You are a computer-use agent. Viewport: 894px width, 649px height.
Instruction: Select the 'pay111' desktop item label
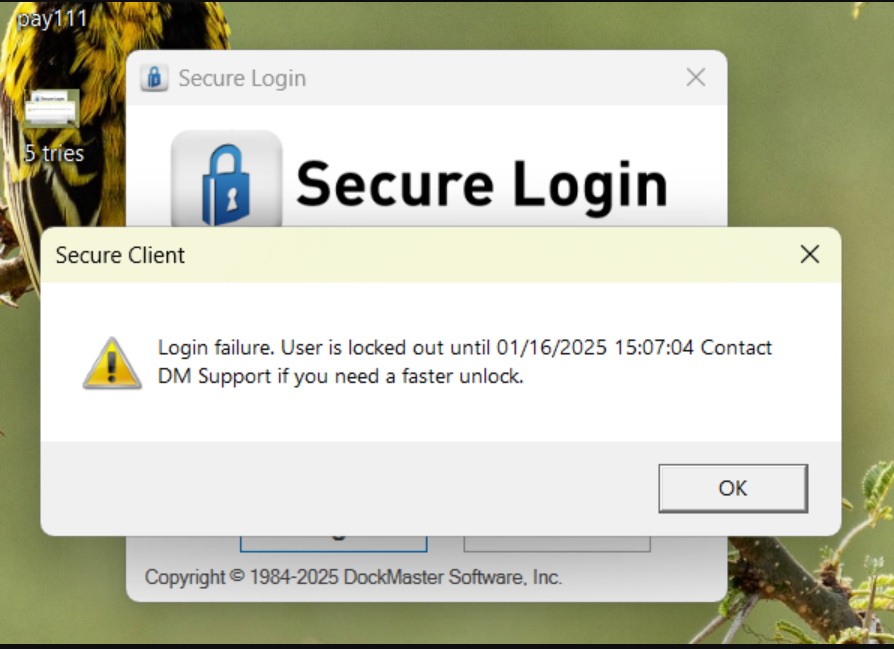pos(52,19)
